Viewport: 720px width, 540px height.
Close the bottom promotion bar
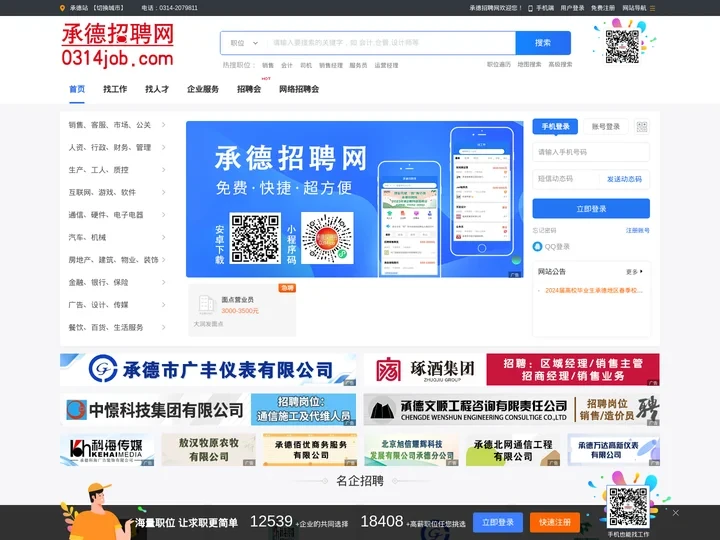click(x=675, y=513)
